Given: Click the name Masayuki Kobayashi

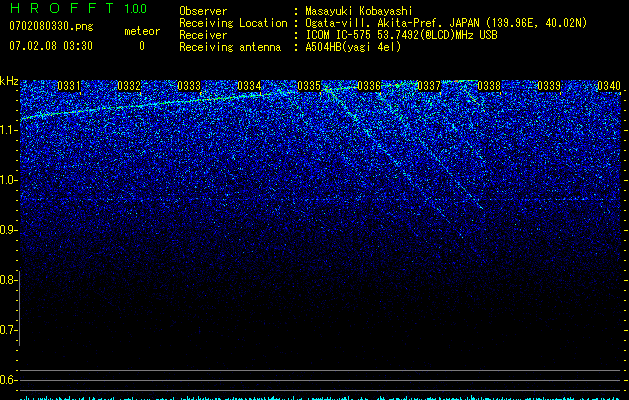Looking at the screenshot, I should click(359, 11).
